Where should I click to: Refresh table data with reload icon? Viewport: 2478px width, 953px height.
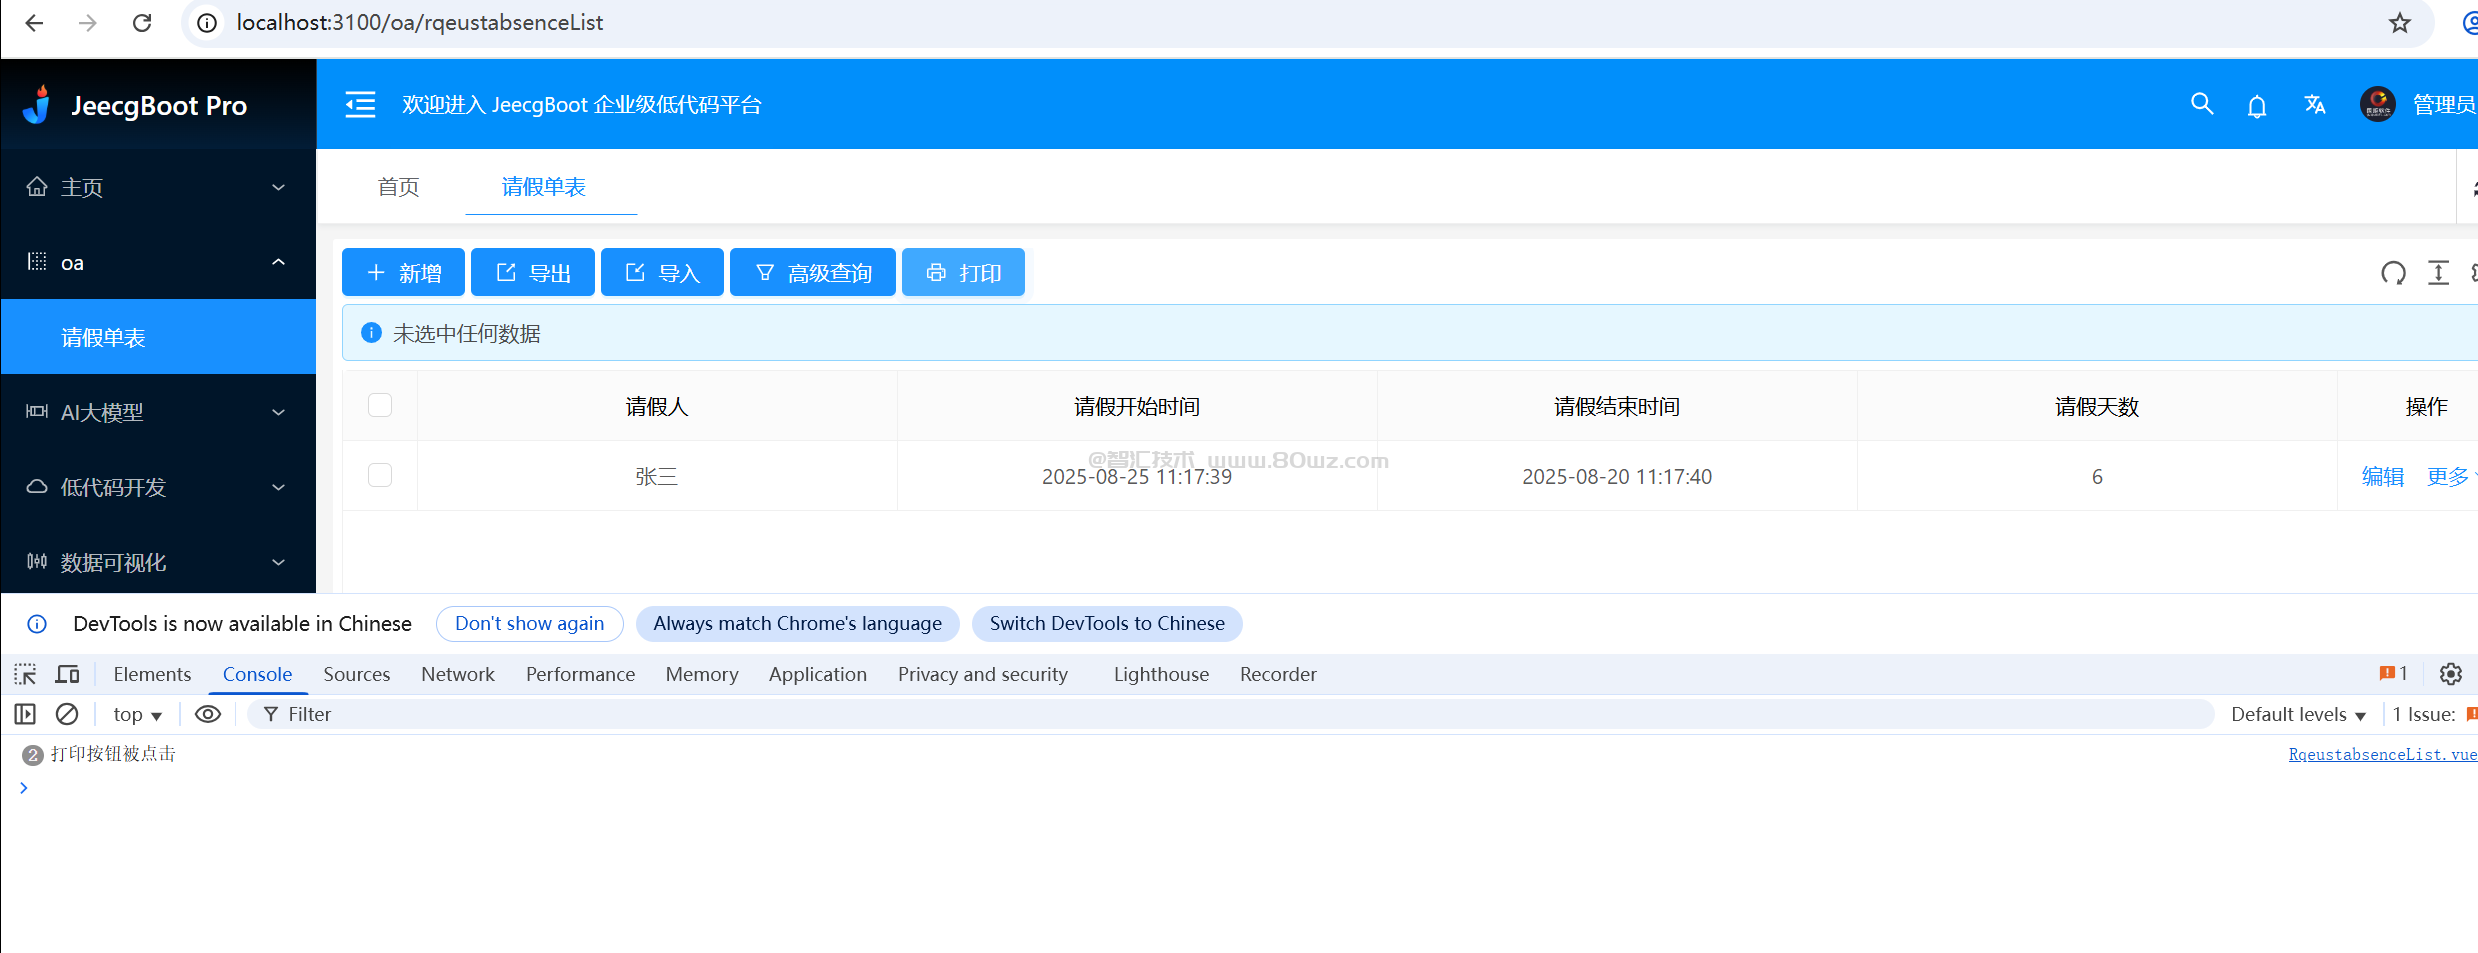coord(2393,273)
